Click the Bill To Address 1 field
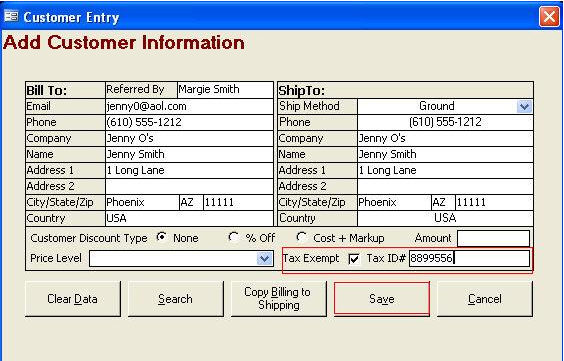 coord(189,170)
